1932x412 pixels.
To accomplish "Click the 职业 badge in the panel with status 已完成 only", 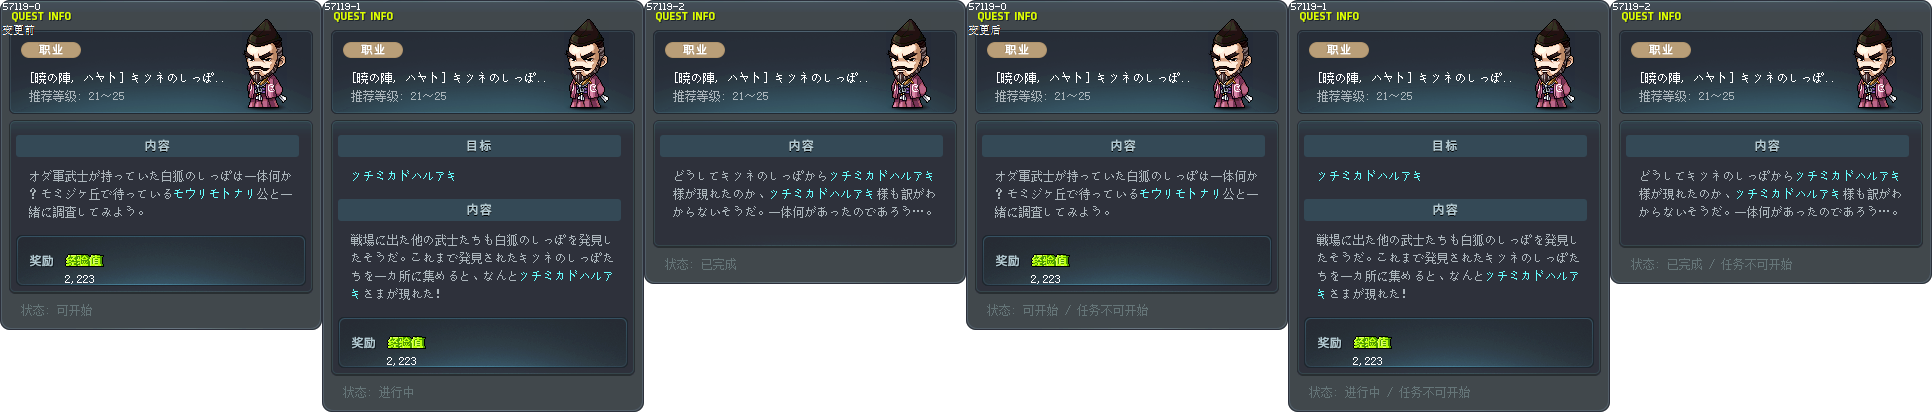I will tap(695, 50).
